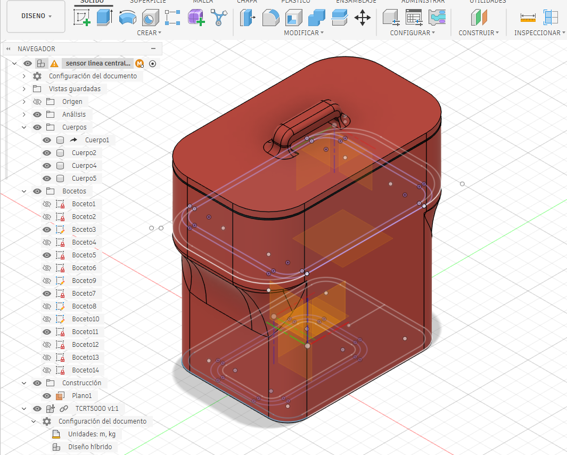The image size is (567, 455).
Task: Open the CONFIGURAR dropdown menu
Action: (412, 33)
